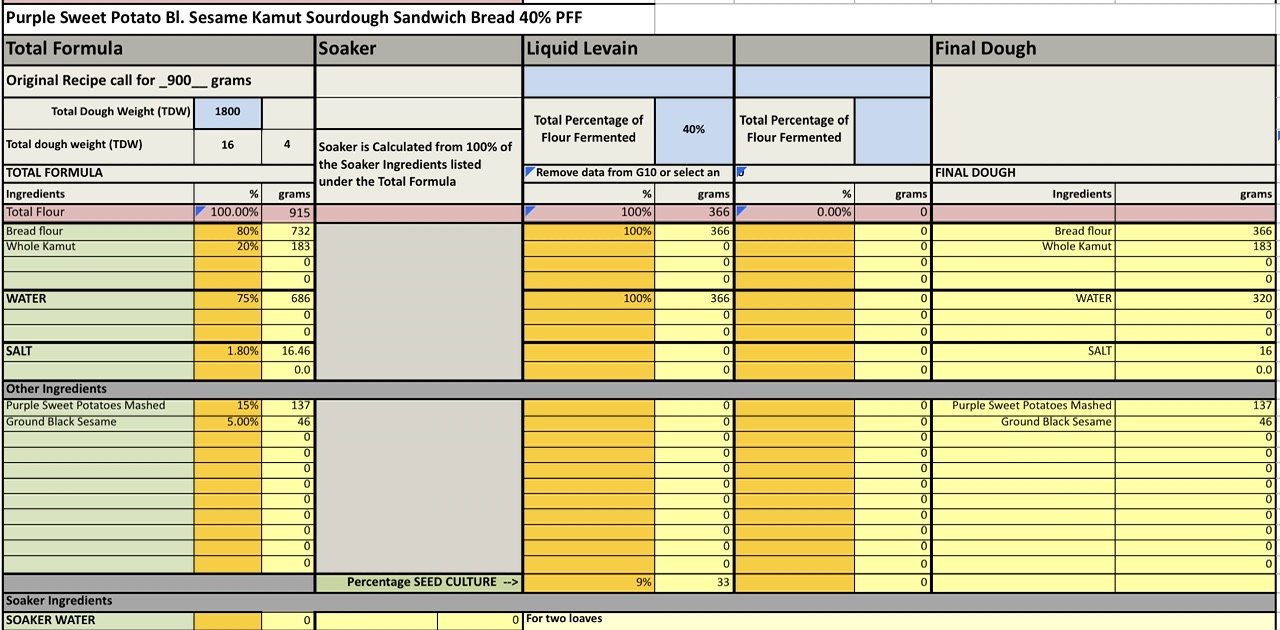
Task: Select the 'Remove data from G10' note cell
Action: point(628,172)
